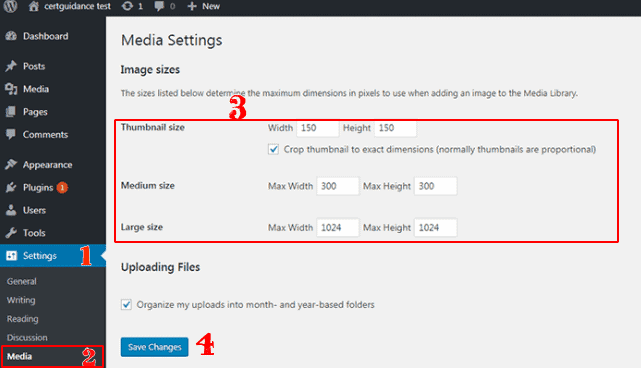
Task: Open Dashboard via its gauge icon
Action: pos(11,36)
